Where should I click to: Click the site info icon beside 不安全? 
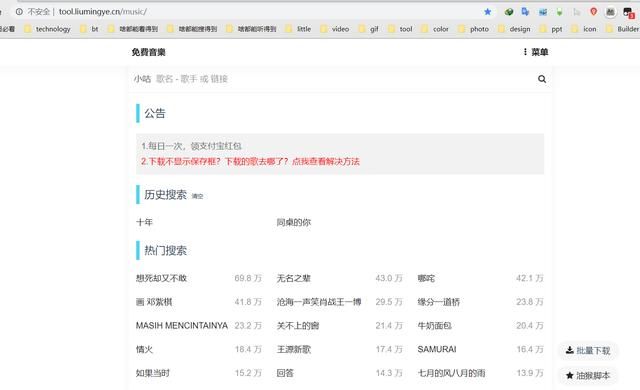(x=19, y=12)
